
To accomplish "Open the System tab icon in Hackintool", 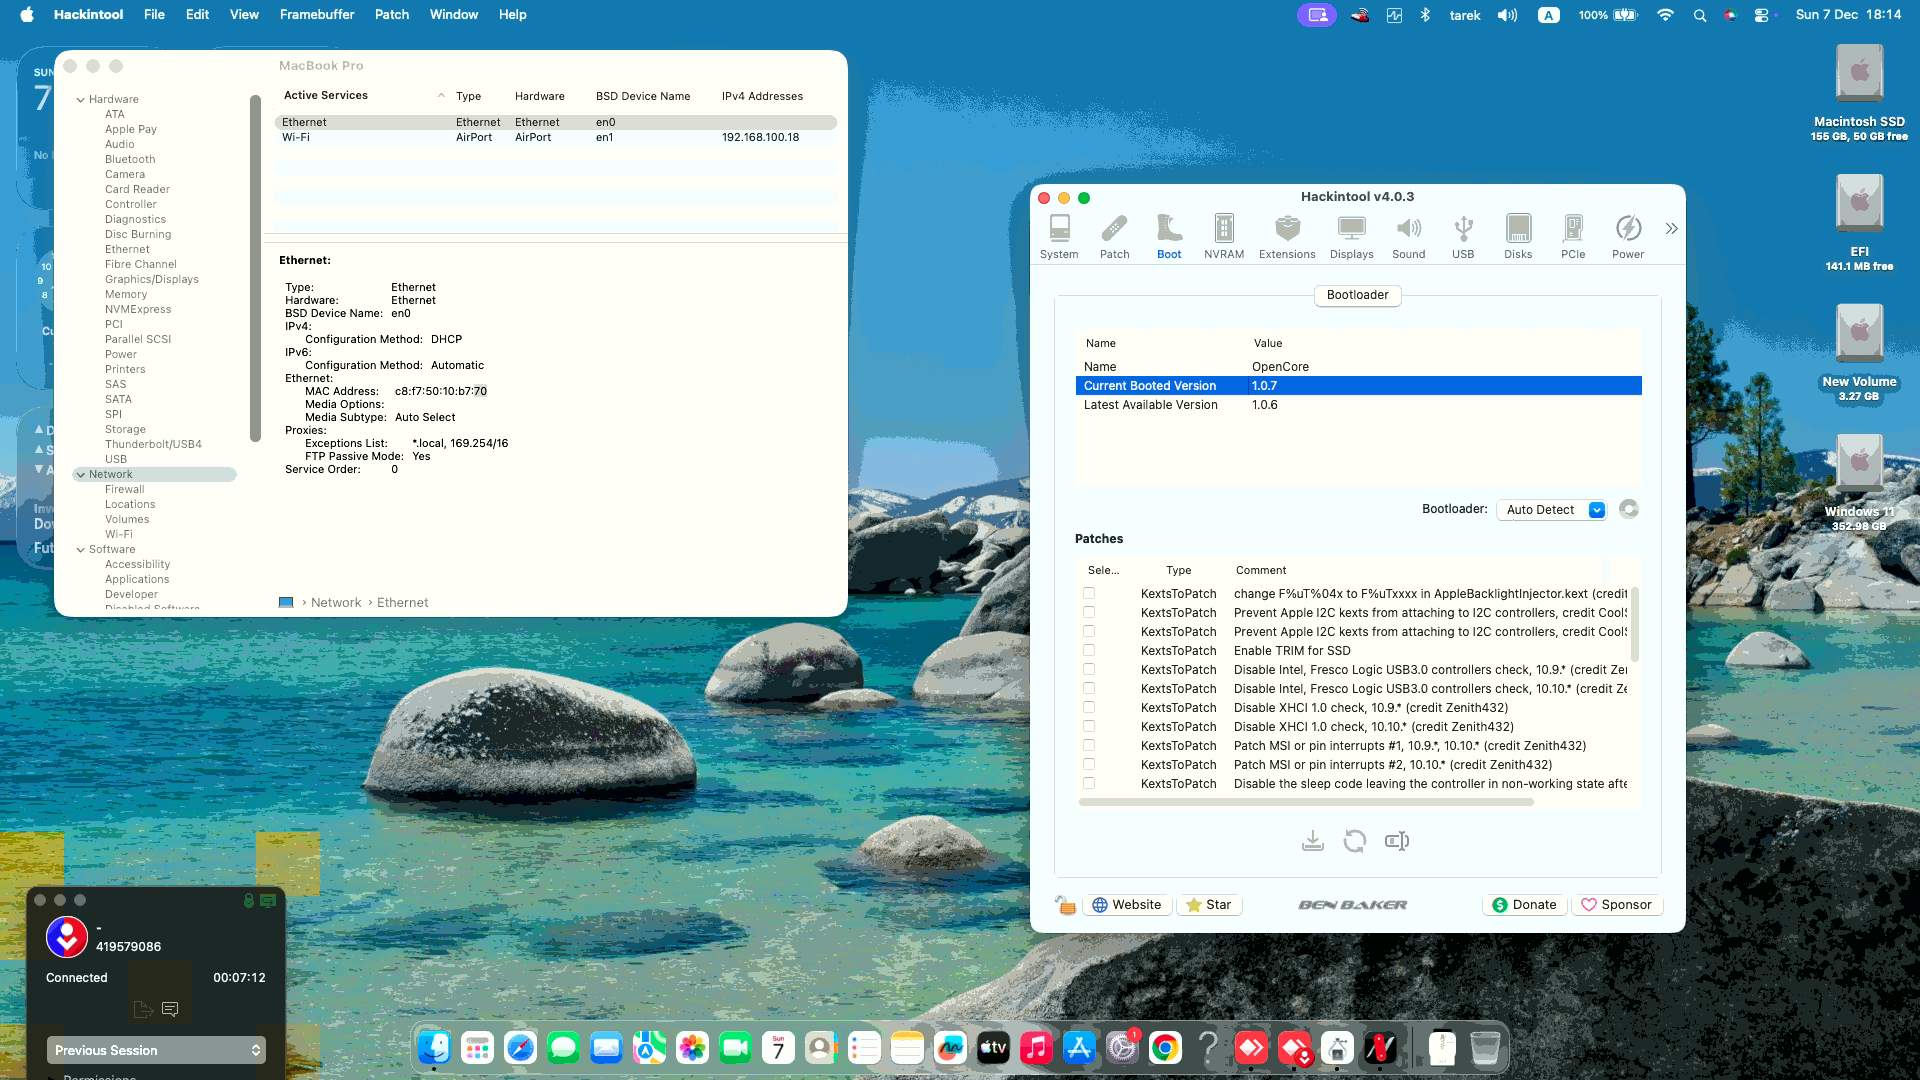I will tap(1059, 235).
